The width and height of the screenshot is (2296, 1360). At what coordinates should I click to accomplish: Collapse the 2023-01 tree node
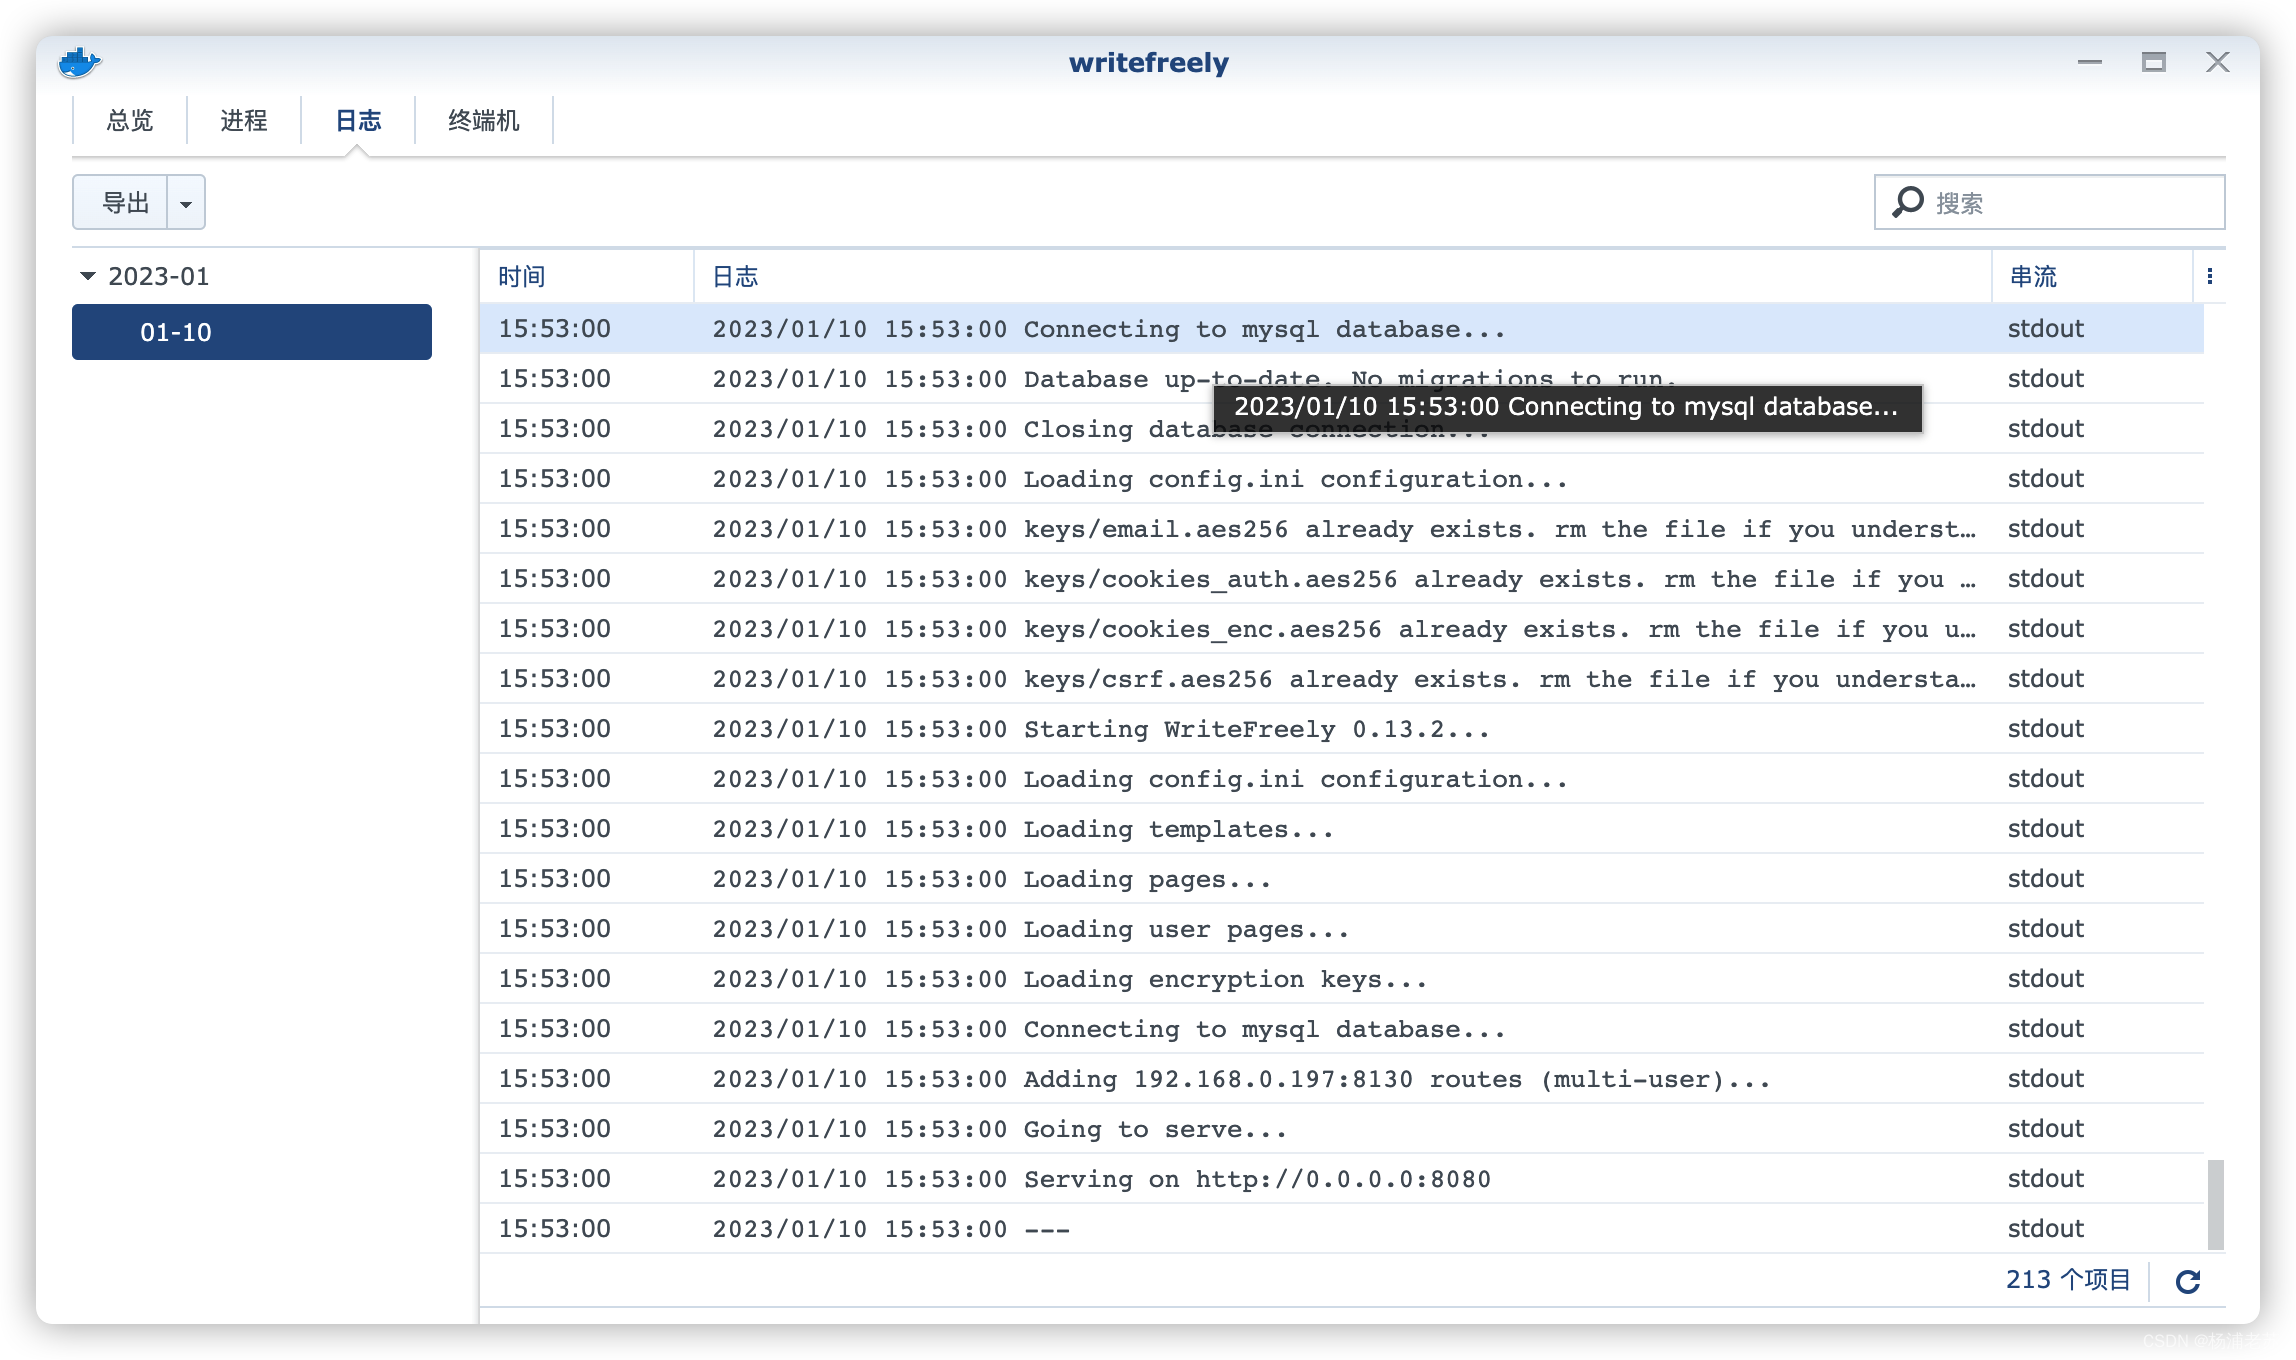(88, 276)
